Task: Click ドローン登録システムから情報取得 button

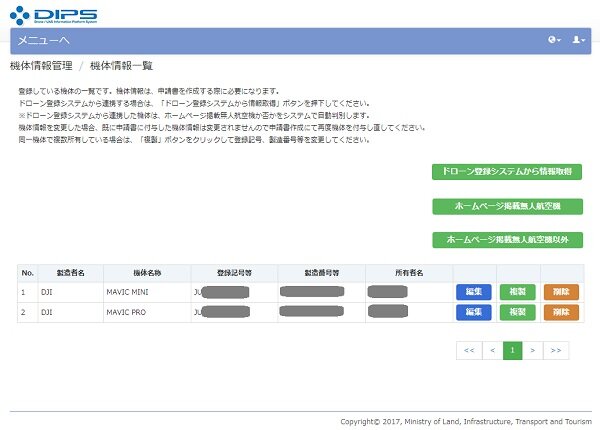Action: [x=506, y=172]
